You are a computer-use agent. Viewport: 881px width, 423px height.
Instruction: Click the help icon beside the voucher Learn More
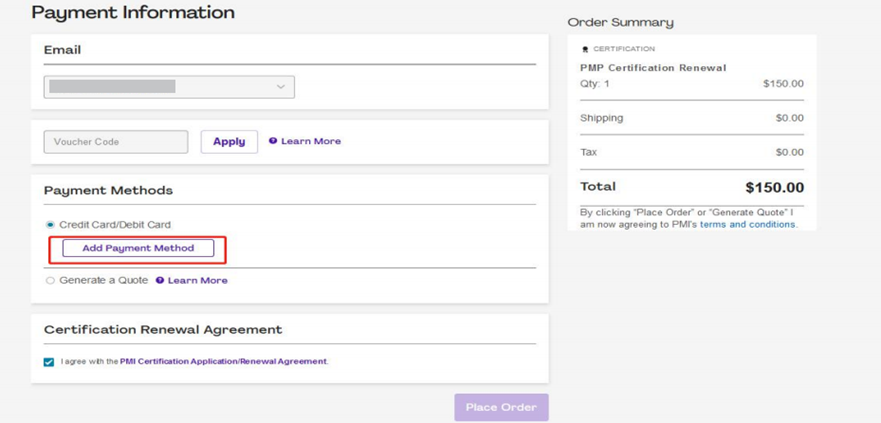point(273,142)
